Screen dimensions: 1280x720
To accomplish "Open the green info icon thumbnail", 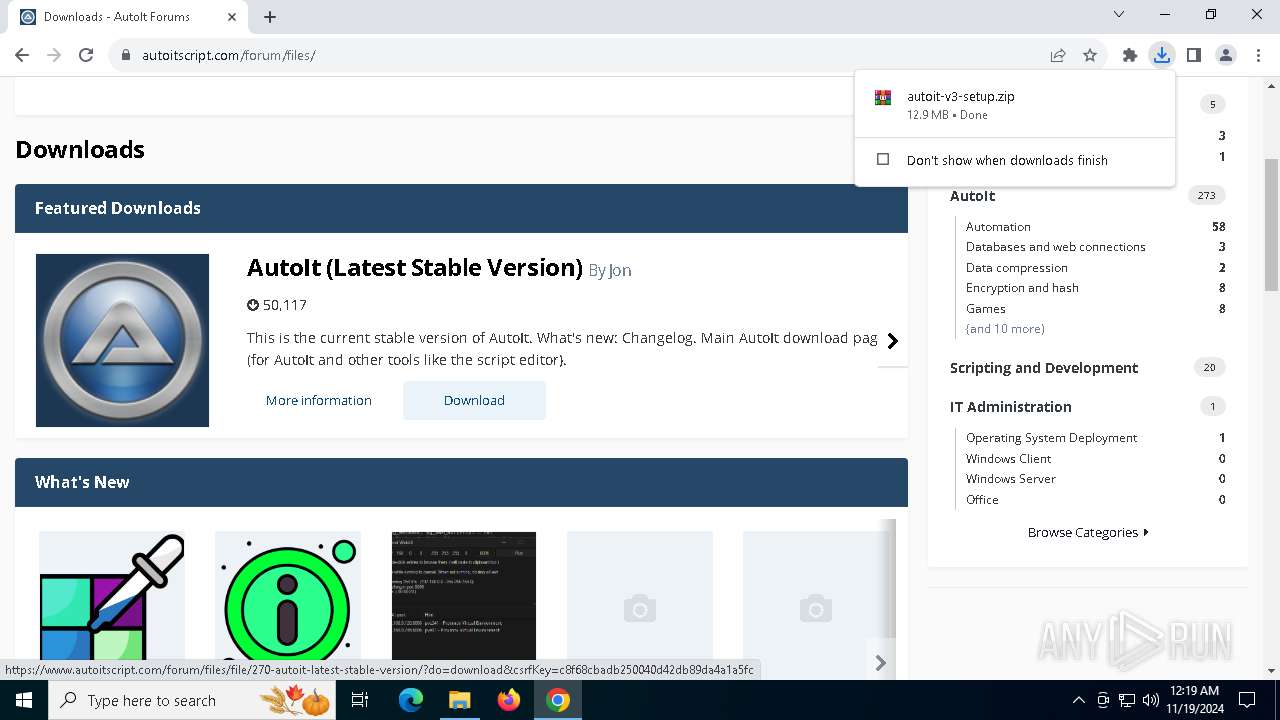I will pos(288,596).
